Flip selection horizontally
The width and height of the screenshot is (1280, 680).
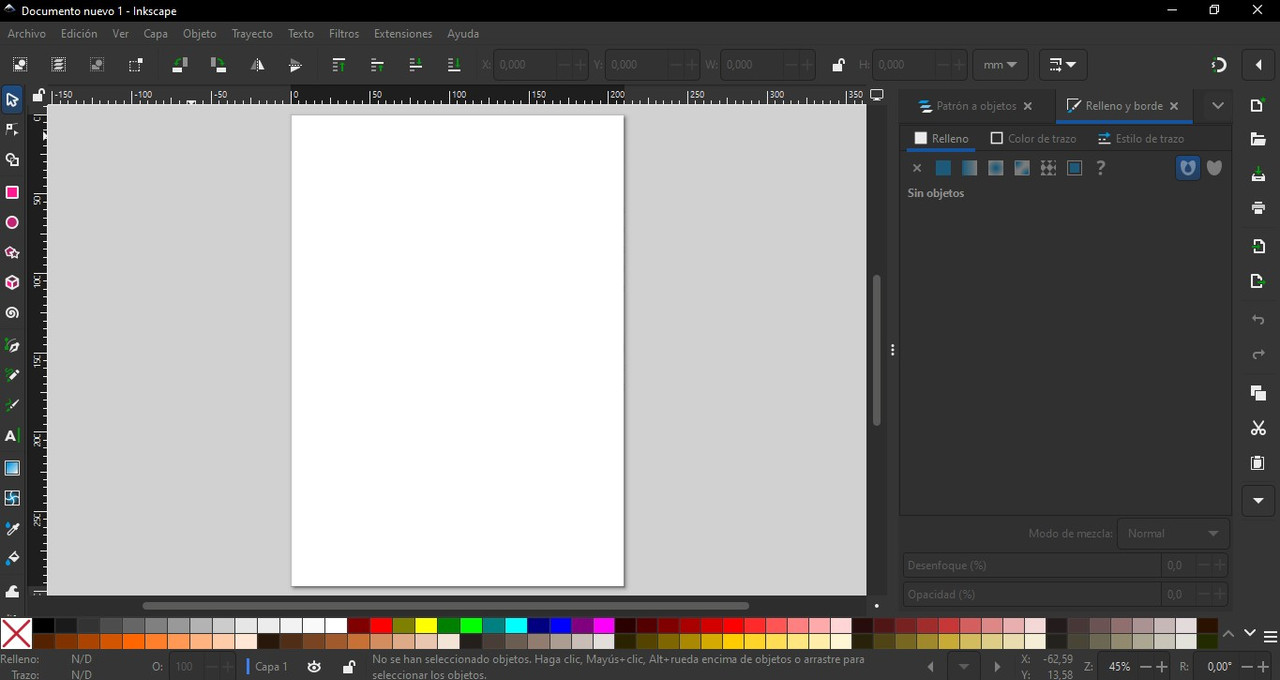point(257,65)
